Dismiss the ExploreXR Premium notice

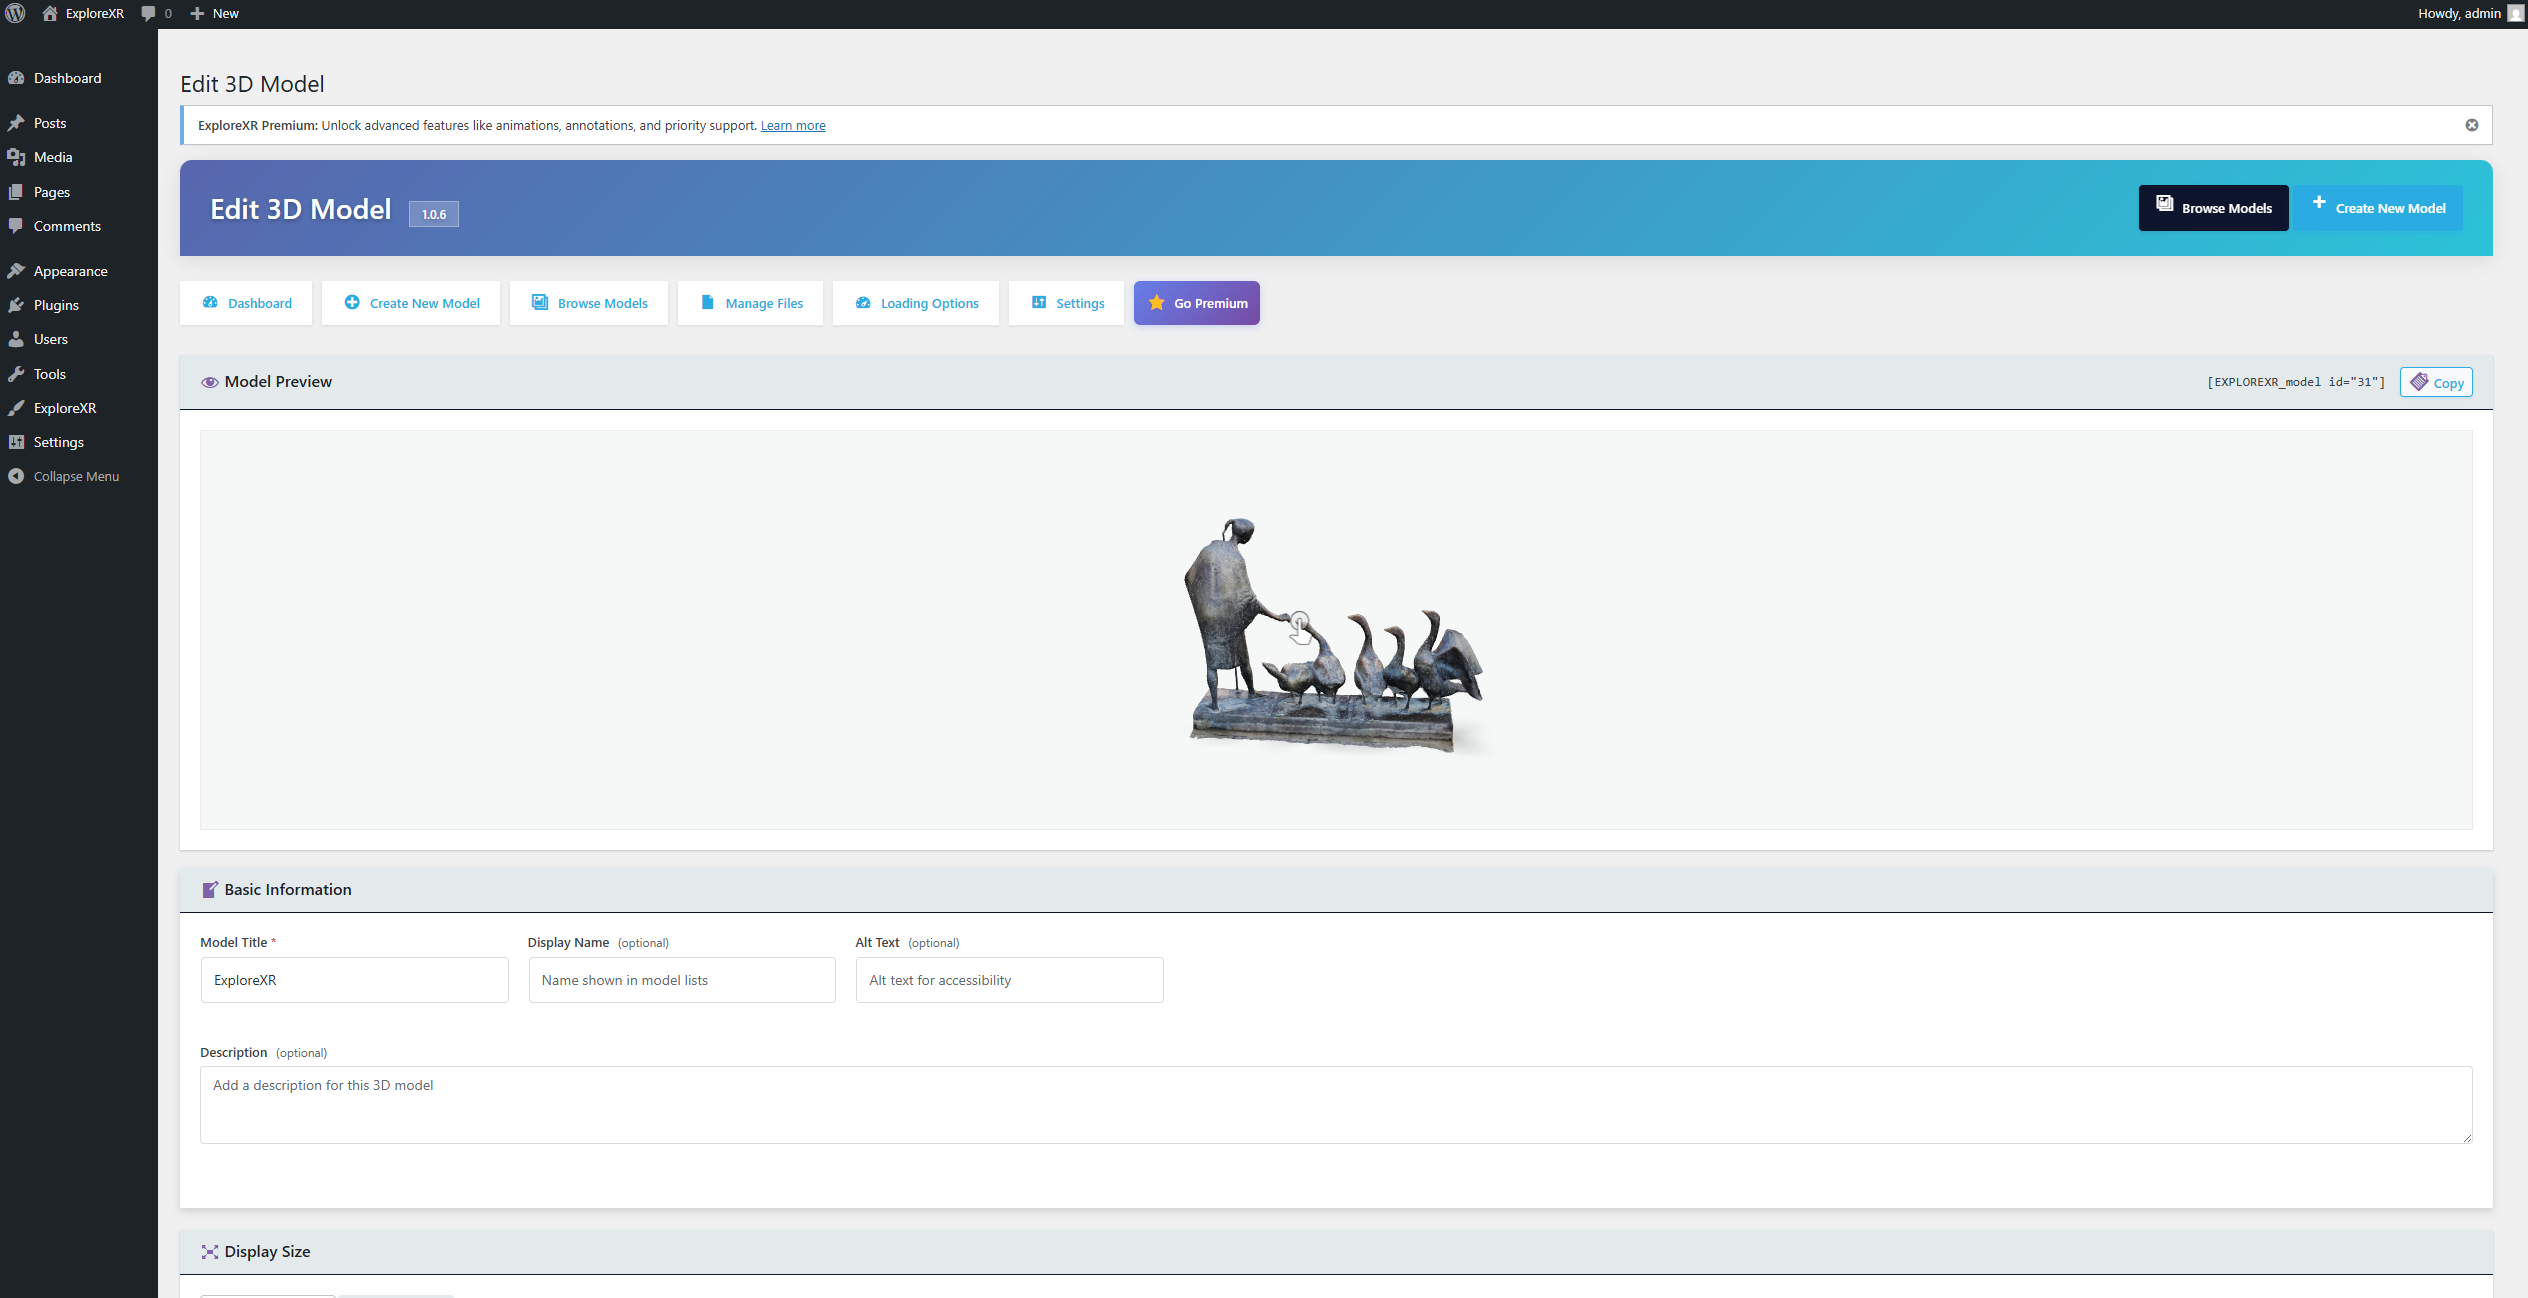click(x=2471, y=125)
